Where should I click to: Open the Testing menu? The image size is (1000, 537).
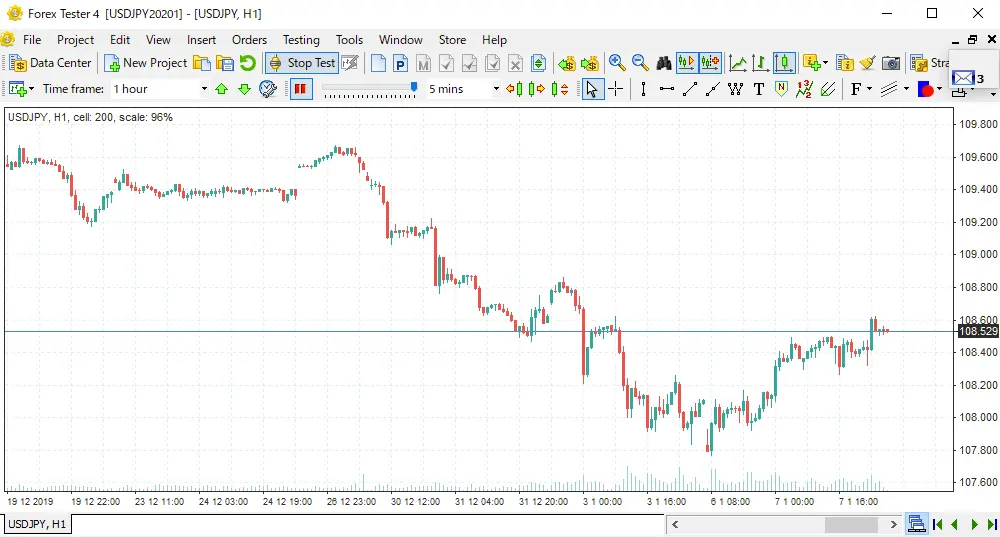301,40
